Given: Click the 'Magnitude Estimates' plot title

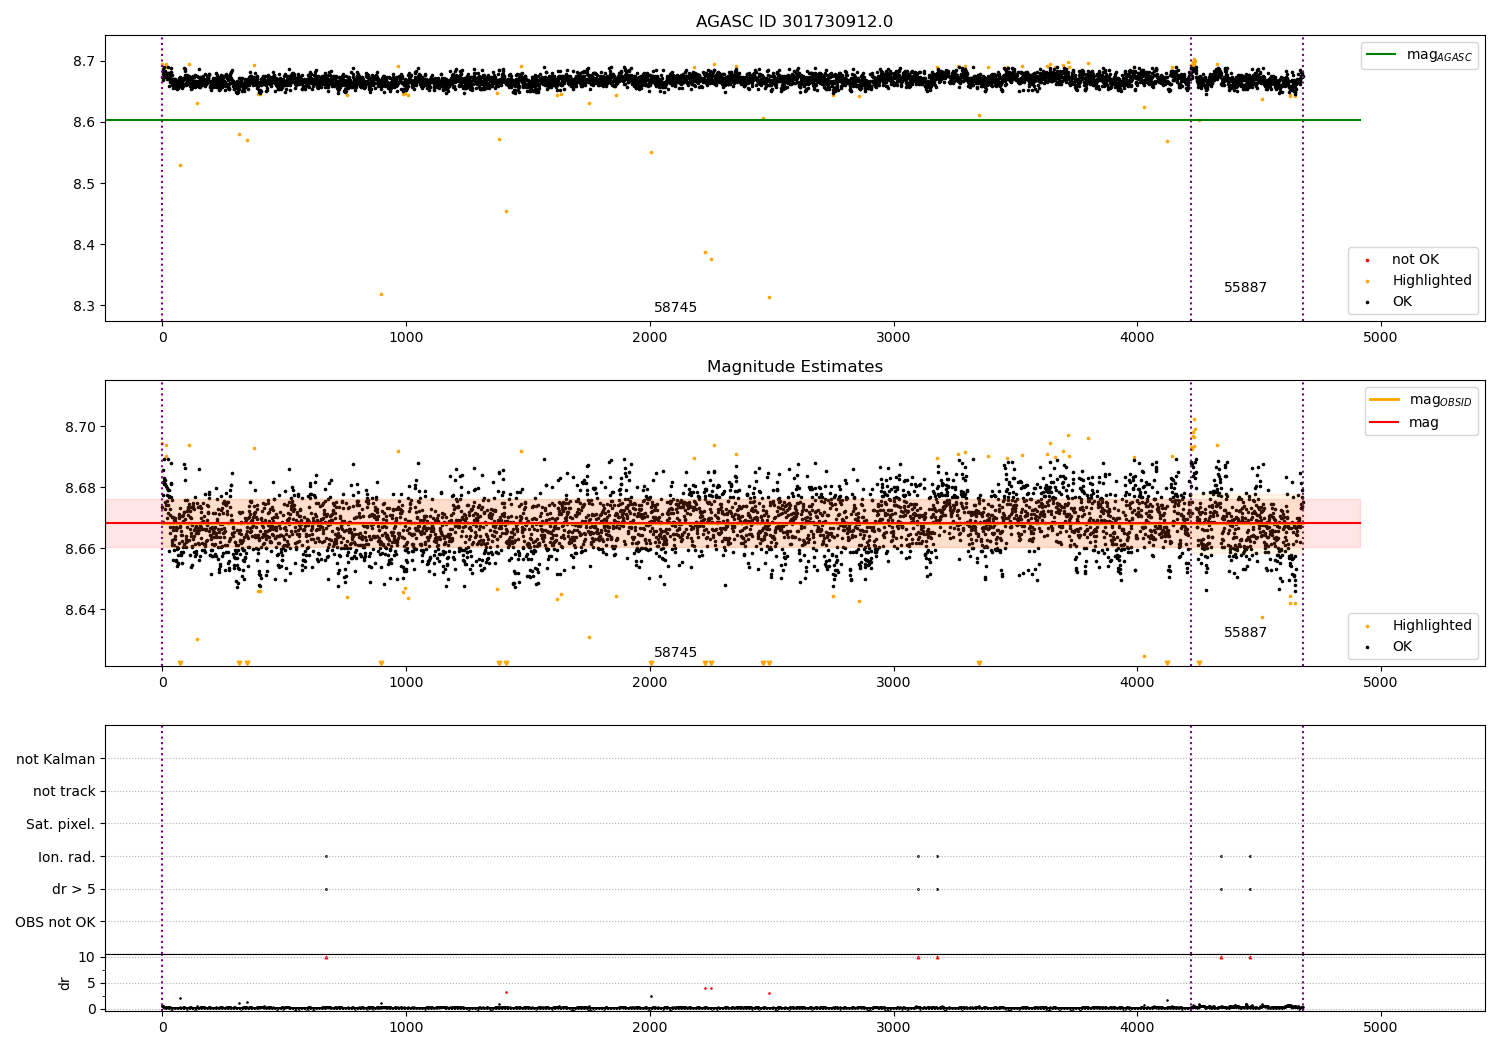Looking at the screenshot, I should [x=794, y=367].
